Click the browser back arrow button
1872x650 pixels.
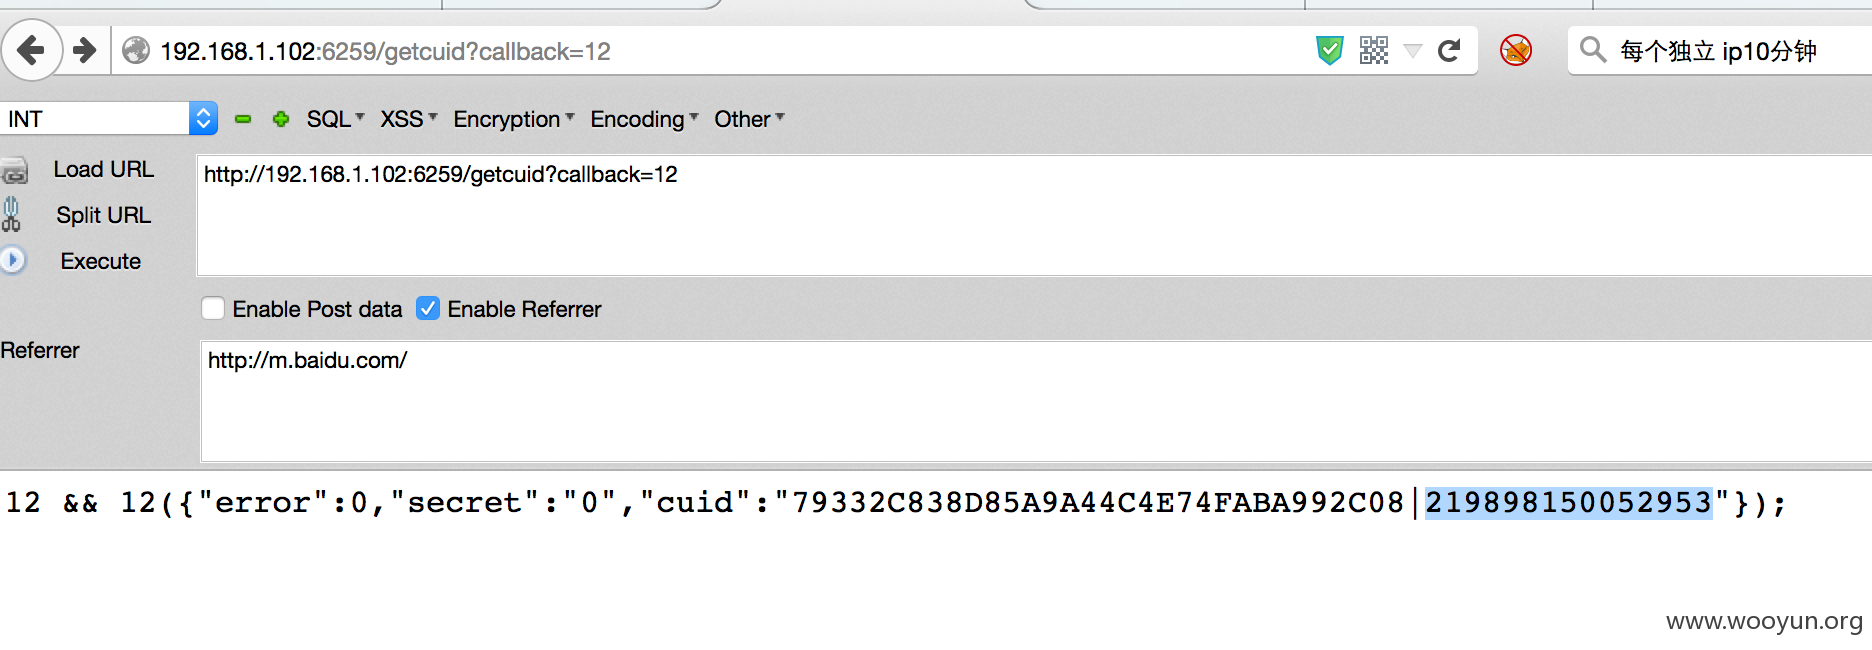pyautogui.click(x=32, y=50)
